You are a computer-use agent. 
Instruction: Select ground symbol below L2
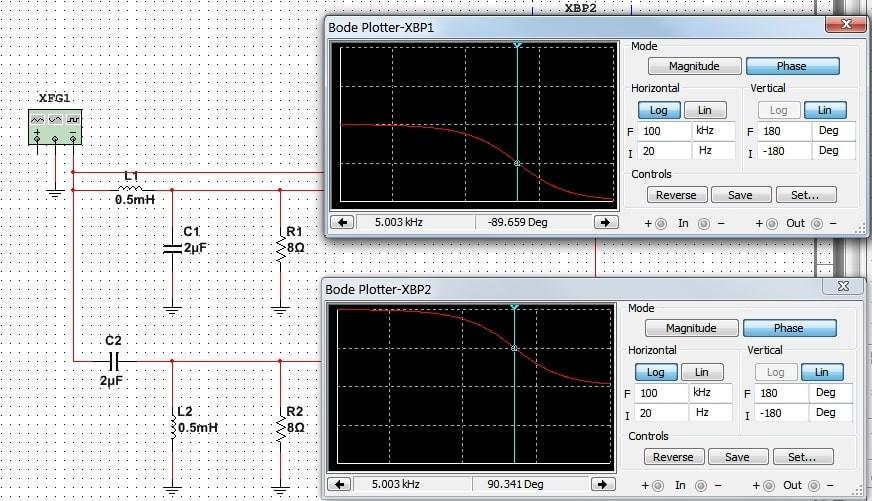click(172, 491)
